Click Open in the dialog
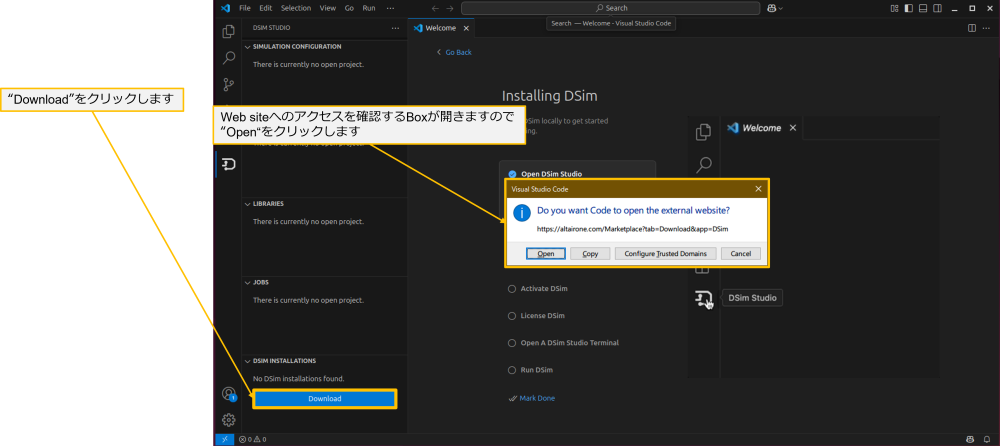The width and height of the screenshot is (1000, 446). [546, 253]
